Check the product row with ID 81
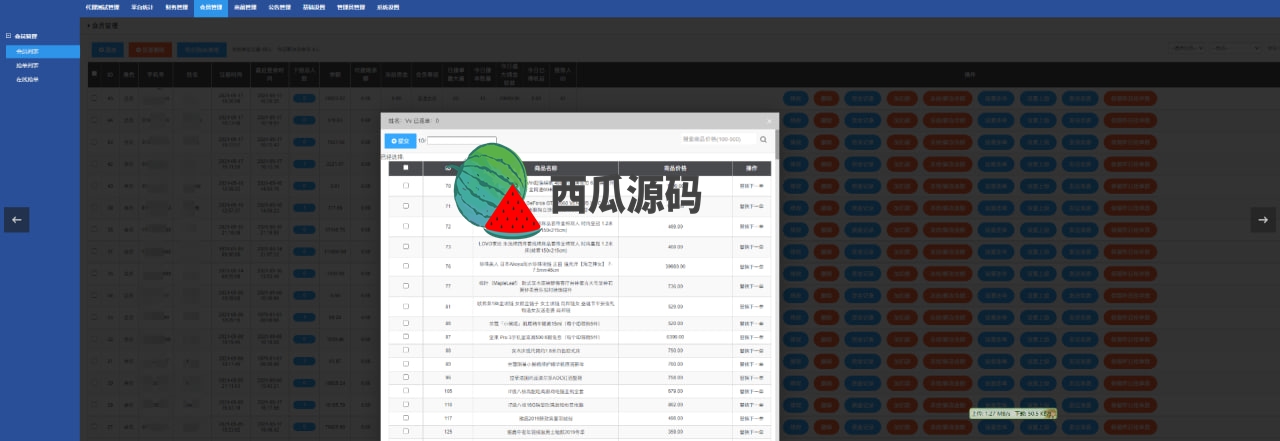Image resolution: width=1280 pixels, height=441 pixels. tap(405, 306)
